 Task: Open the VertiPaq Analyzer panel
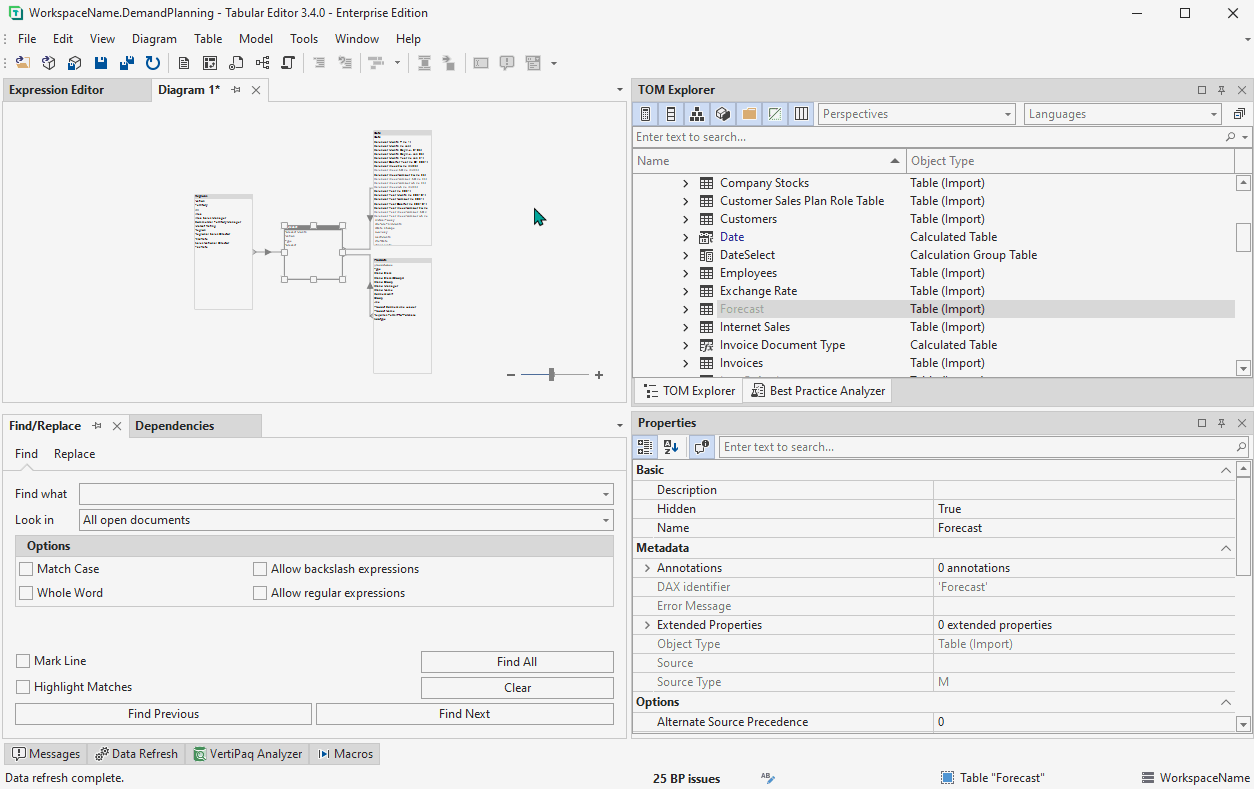247,753
